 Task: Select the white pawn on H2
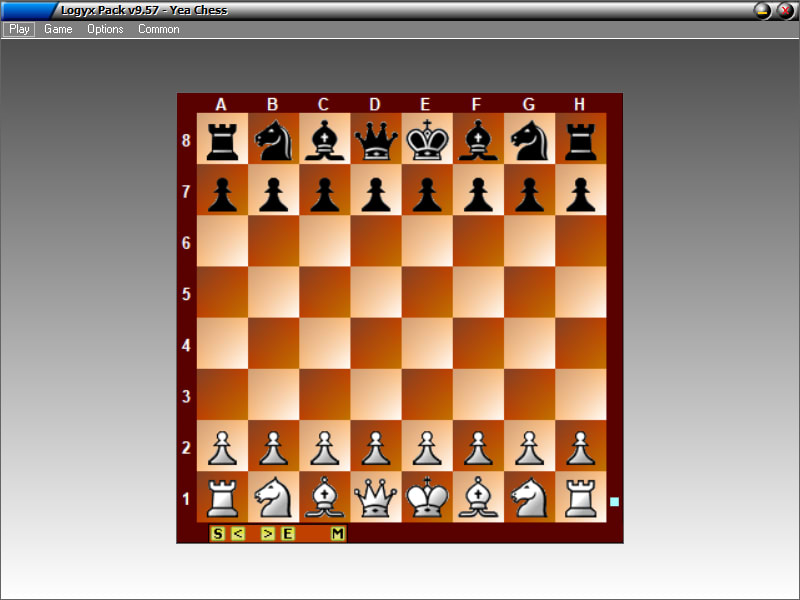581,446
